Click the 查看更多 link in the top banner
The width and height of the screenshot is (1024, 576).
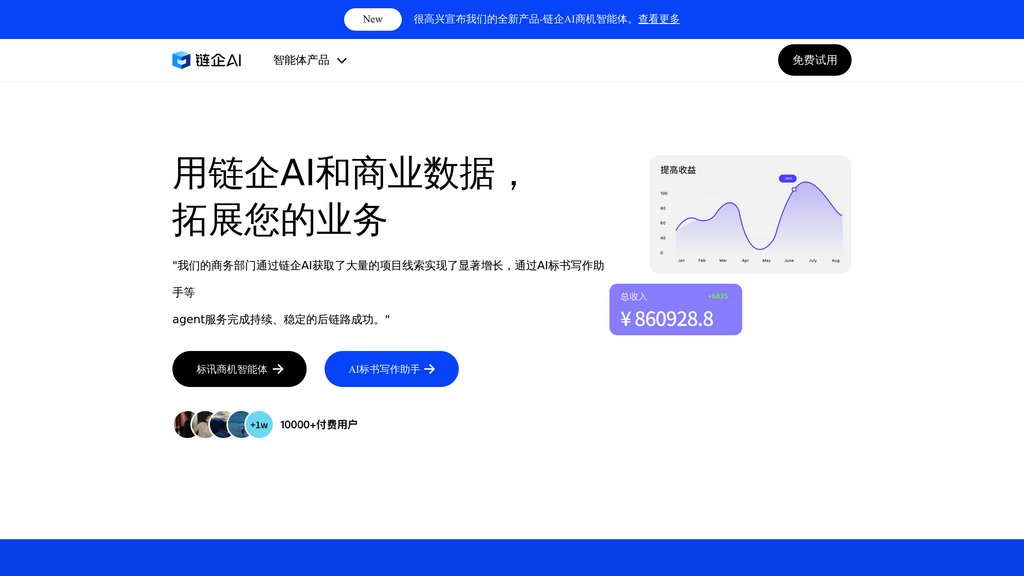659,19
